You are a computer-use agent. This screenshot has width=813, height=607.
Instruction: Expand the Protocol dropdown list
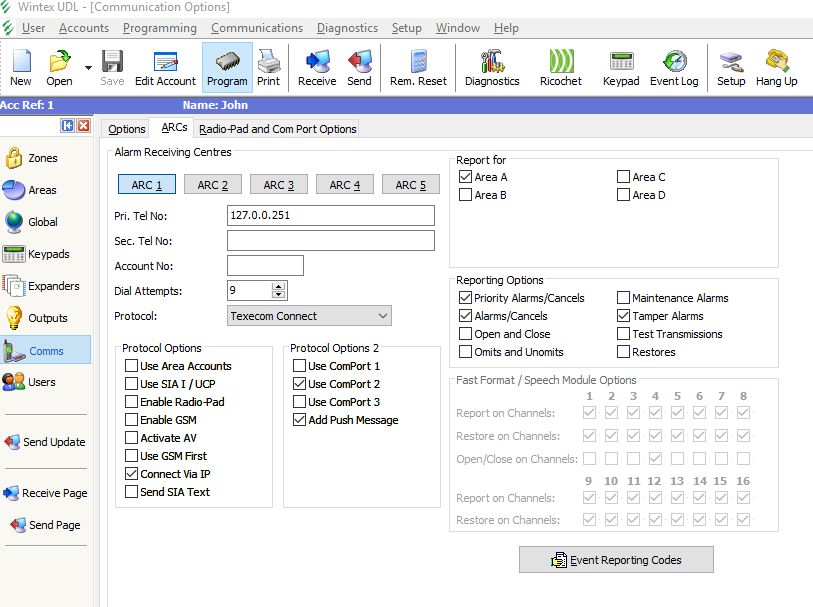[x=383, y=316]
